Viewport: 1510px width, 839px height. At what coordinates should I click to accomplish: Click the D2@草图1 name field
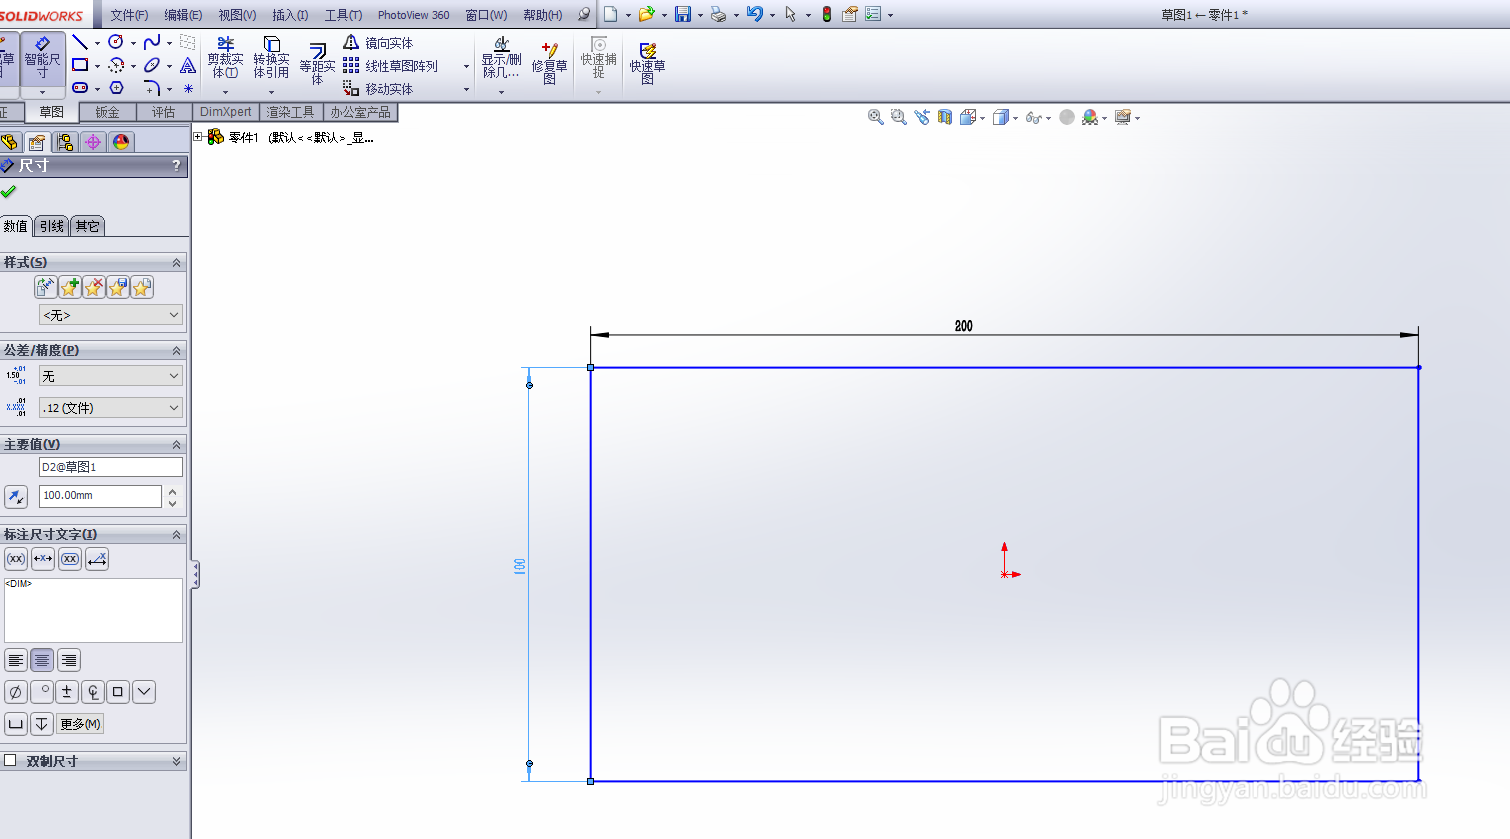click(x=111, y=467)
